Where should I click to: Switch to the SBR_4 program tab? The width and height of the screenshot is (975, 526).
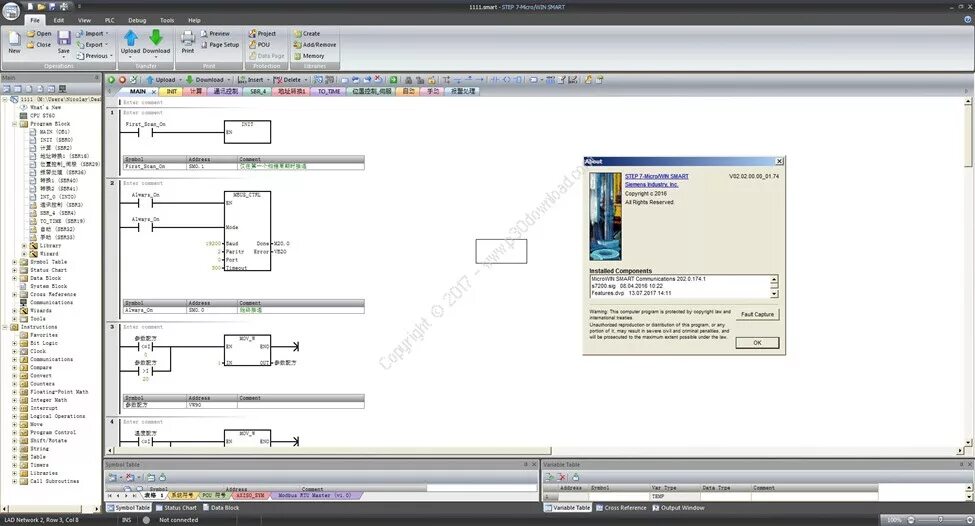point(257,91)
